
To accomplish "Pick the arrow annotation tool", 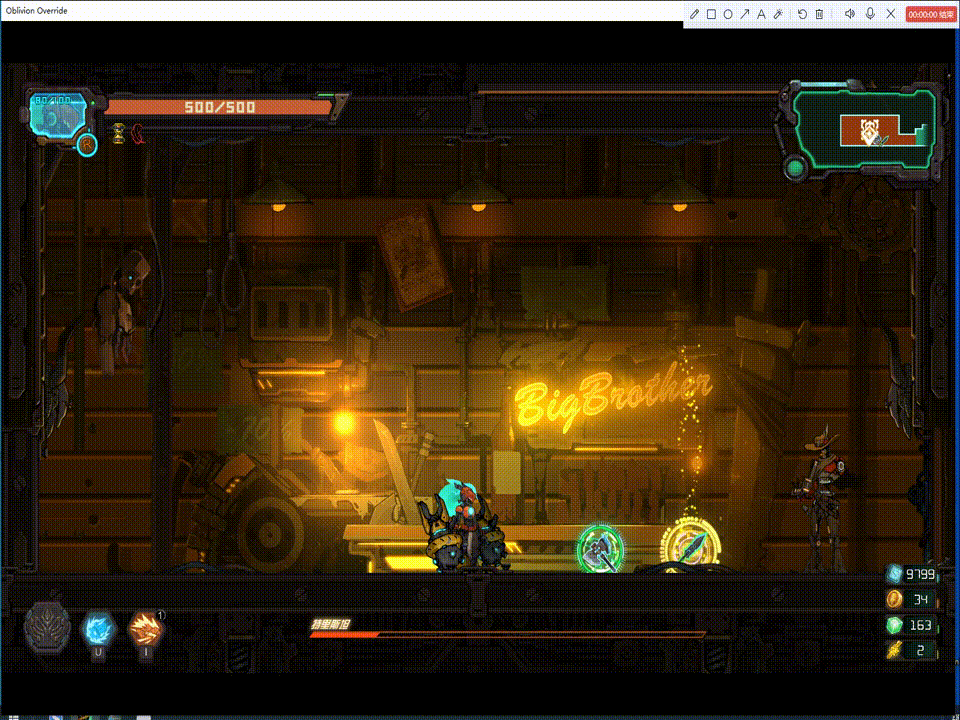I will point(744,14).
